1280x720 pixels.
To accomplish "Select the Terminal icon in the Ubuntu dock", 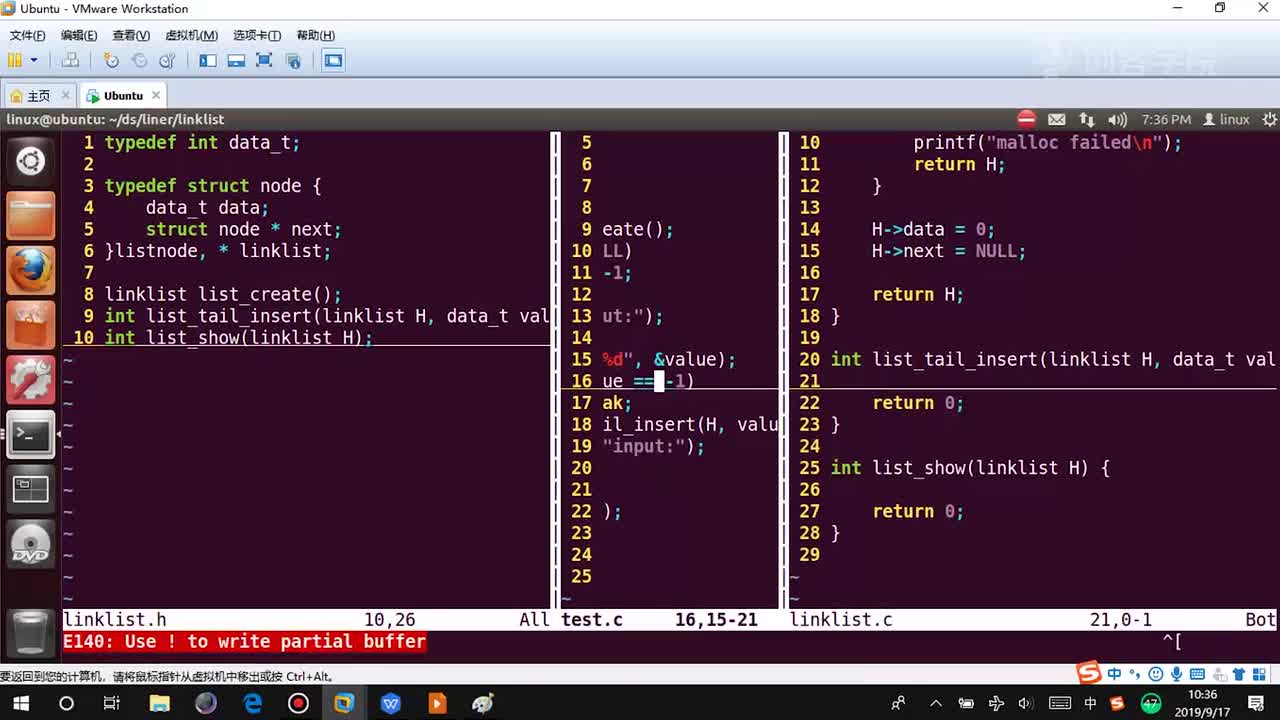I will click(30, 434).
